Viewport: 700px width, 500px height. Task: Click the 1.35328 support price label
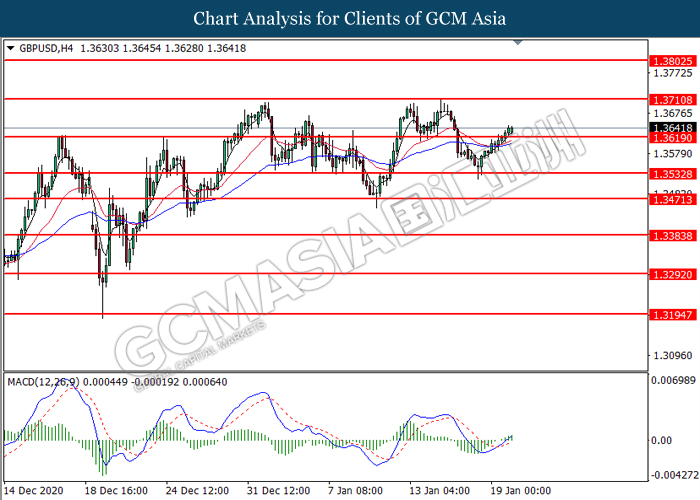click(x=673, y=174)
